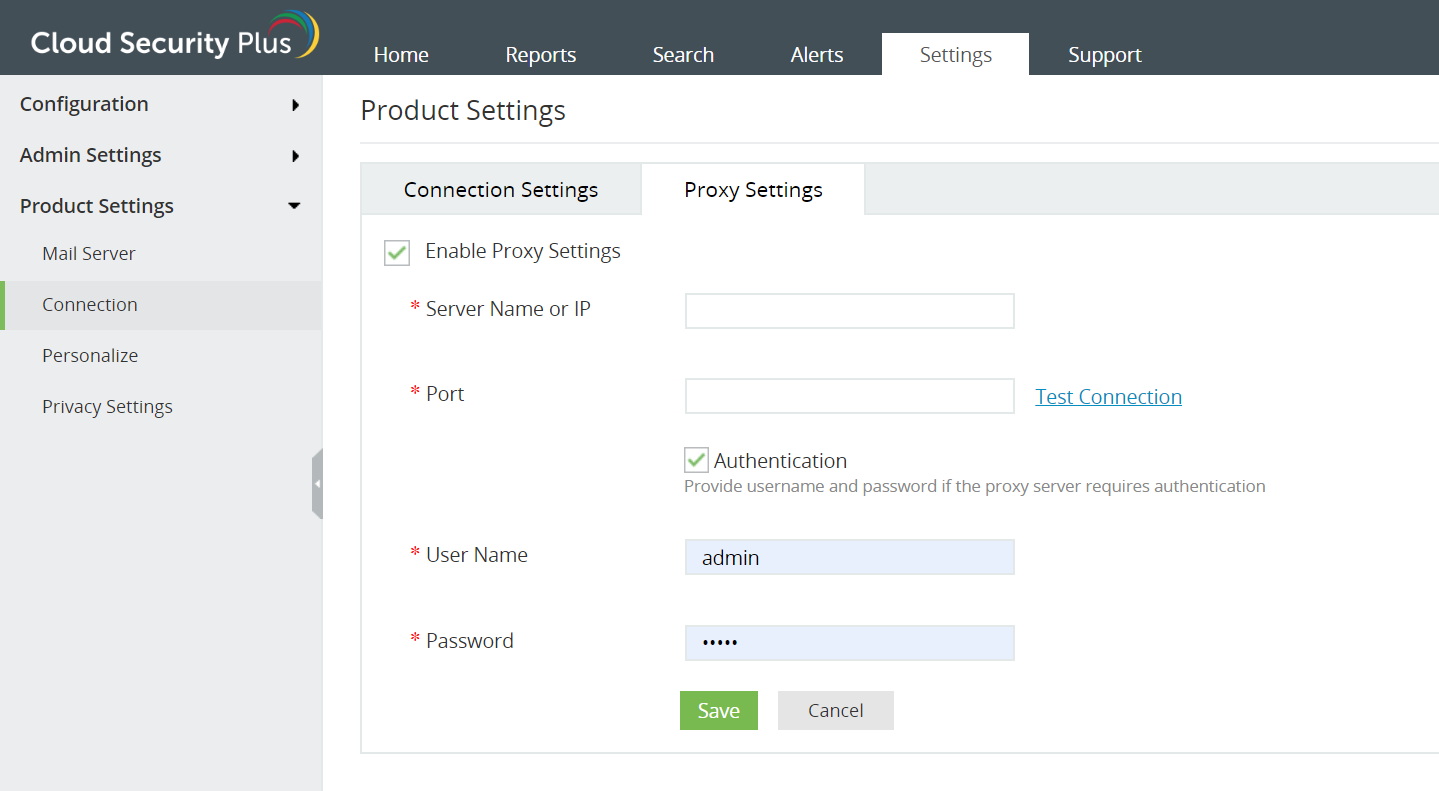Open the Reports menu

pos(541,55)
